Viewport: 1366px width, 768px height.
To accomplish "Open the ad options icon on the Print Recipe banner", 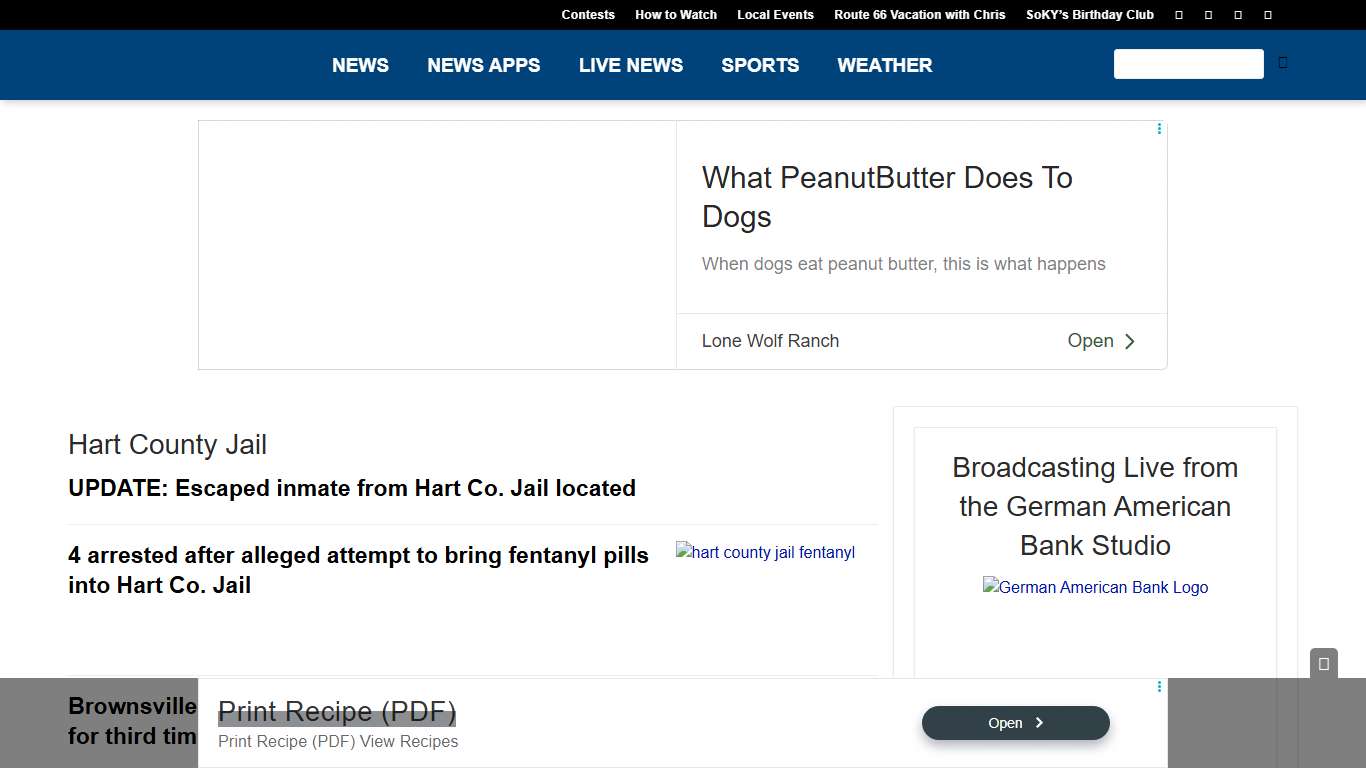I will pyautogui.click(x=1159, y=687).
